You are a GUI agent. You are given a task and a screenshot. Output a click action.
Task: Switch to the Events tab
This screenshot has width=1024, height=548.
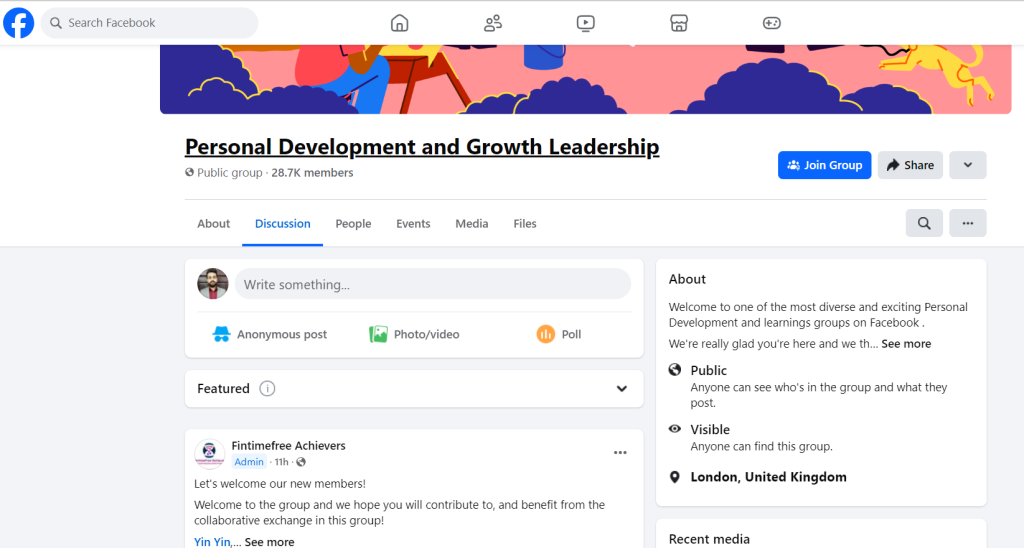tap(413, 223)
